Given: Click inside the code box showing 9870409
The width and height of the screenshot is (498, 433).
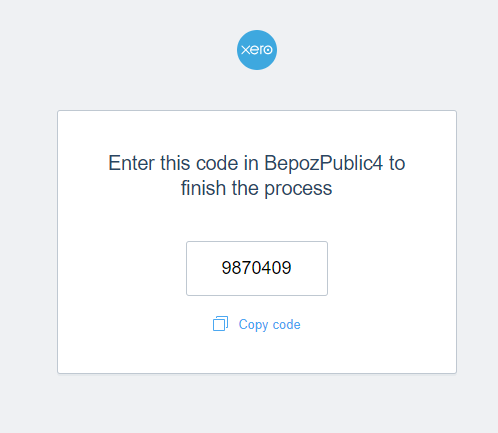Looking at the screenshot, I should click(x=257, y=268).
